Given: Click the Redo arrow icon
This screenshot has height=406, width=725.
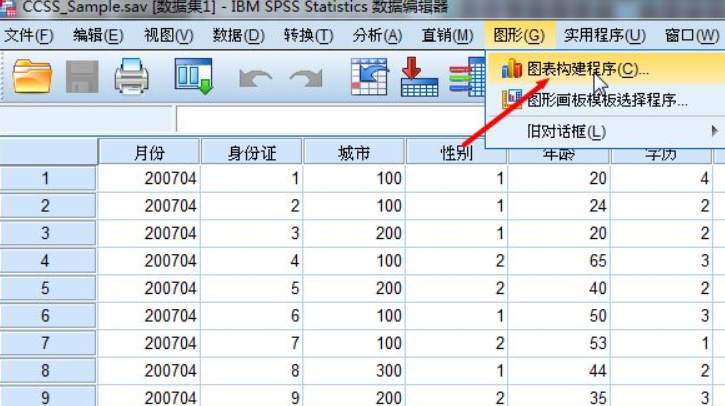Looking at the screenshot, I should tap(306, 78).
